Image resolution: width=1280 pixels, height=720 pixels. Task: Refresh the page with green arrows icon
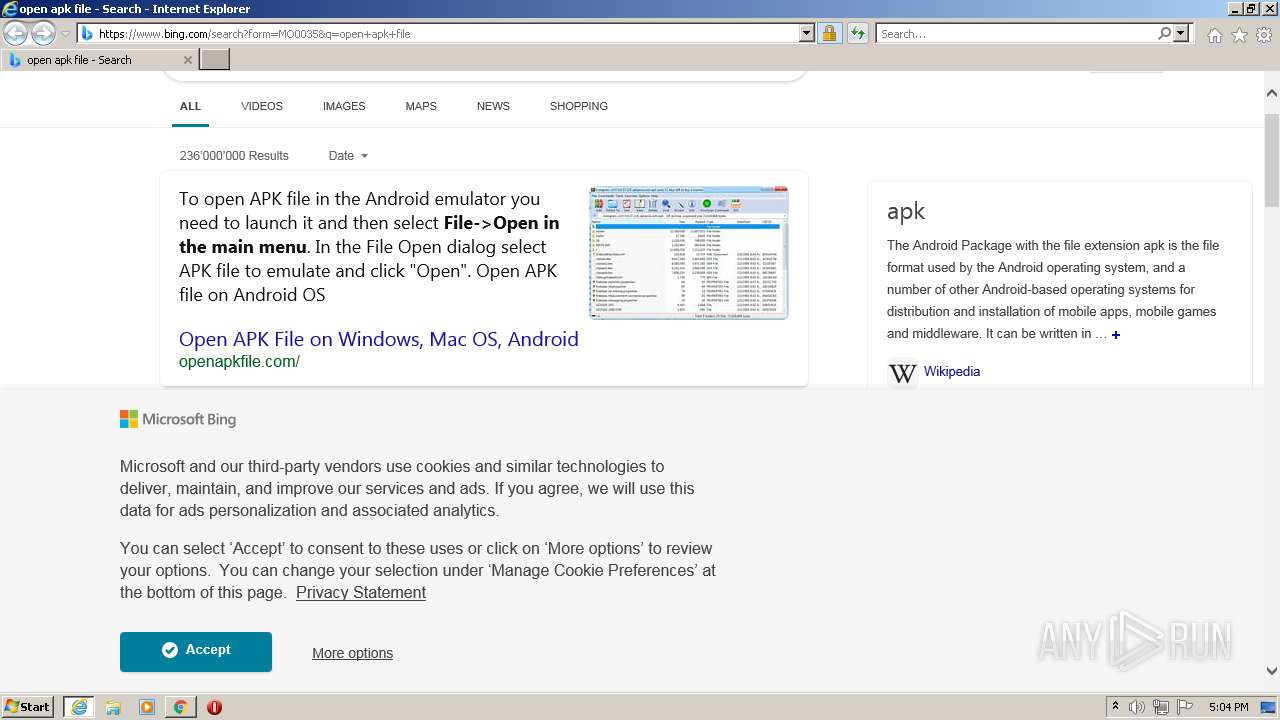click(x=857, y=34)
